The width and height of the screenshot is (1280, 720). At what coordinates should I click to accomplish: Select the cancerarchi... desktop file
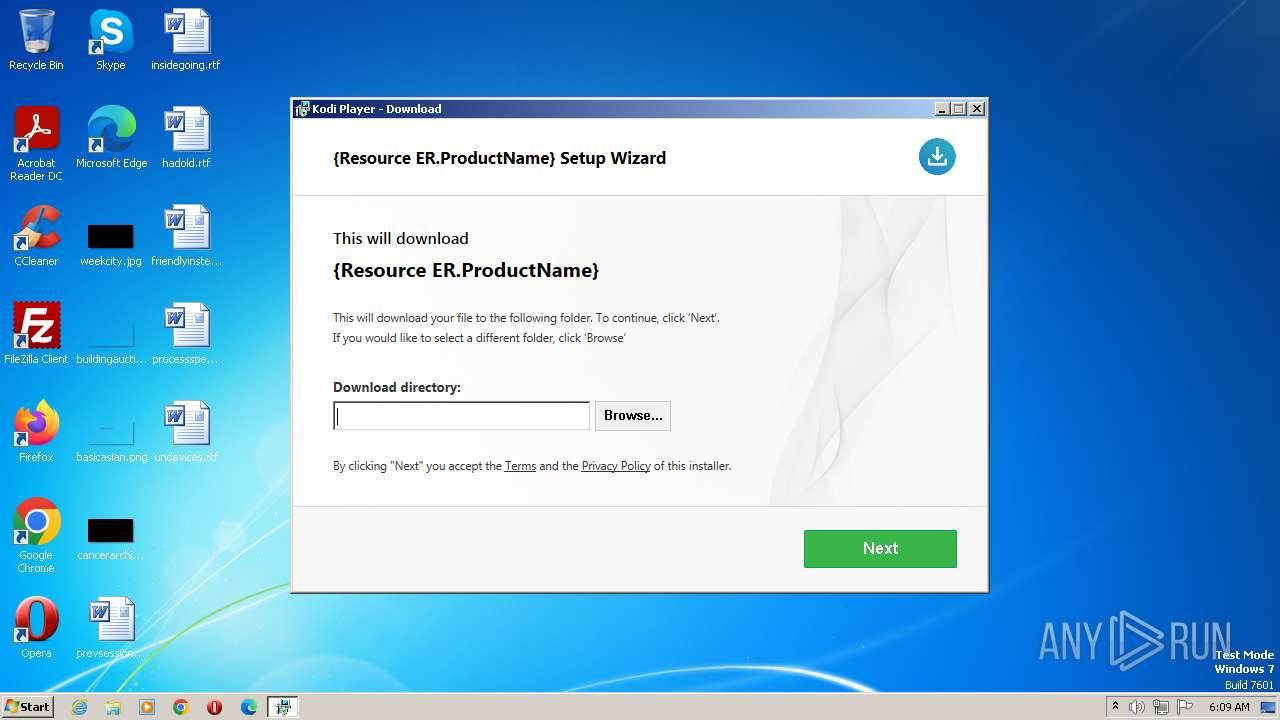[110, 538]
